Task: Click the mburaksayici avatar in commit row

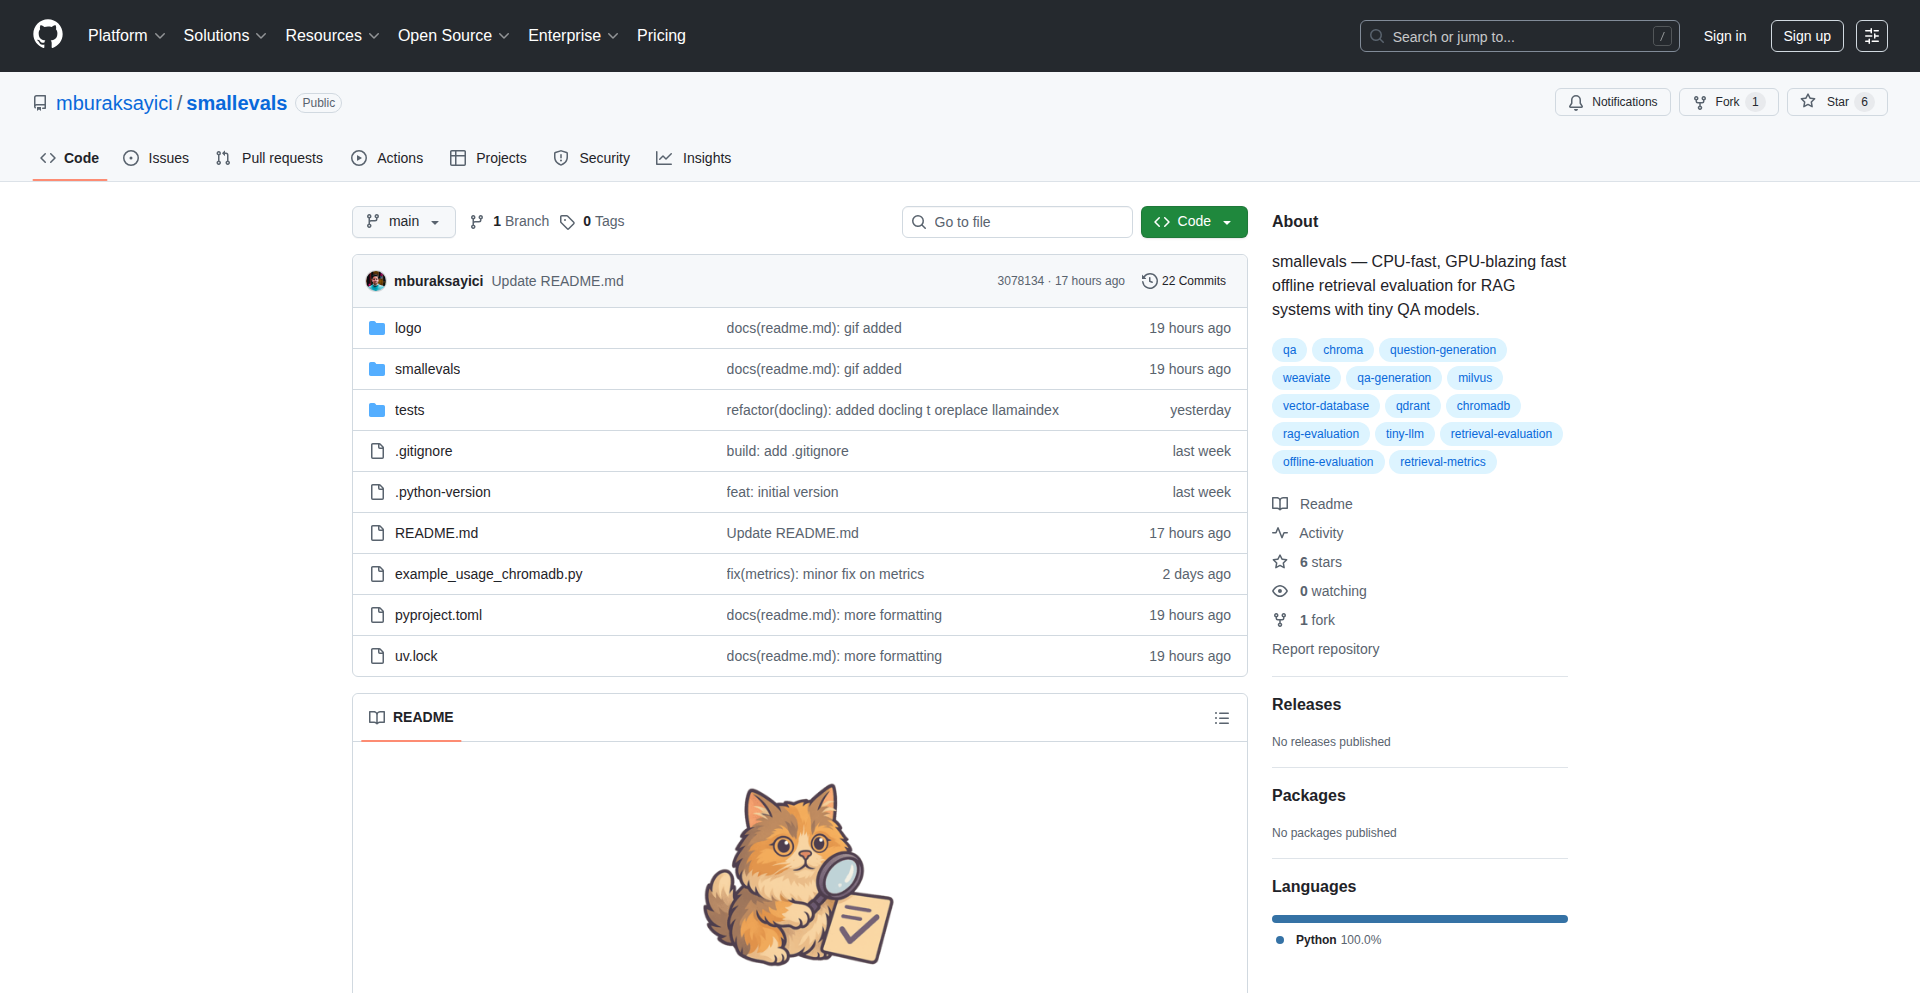Action: click(376, 281)
